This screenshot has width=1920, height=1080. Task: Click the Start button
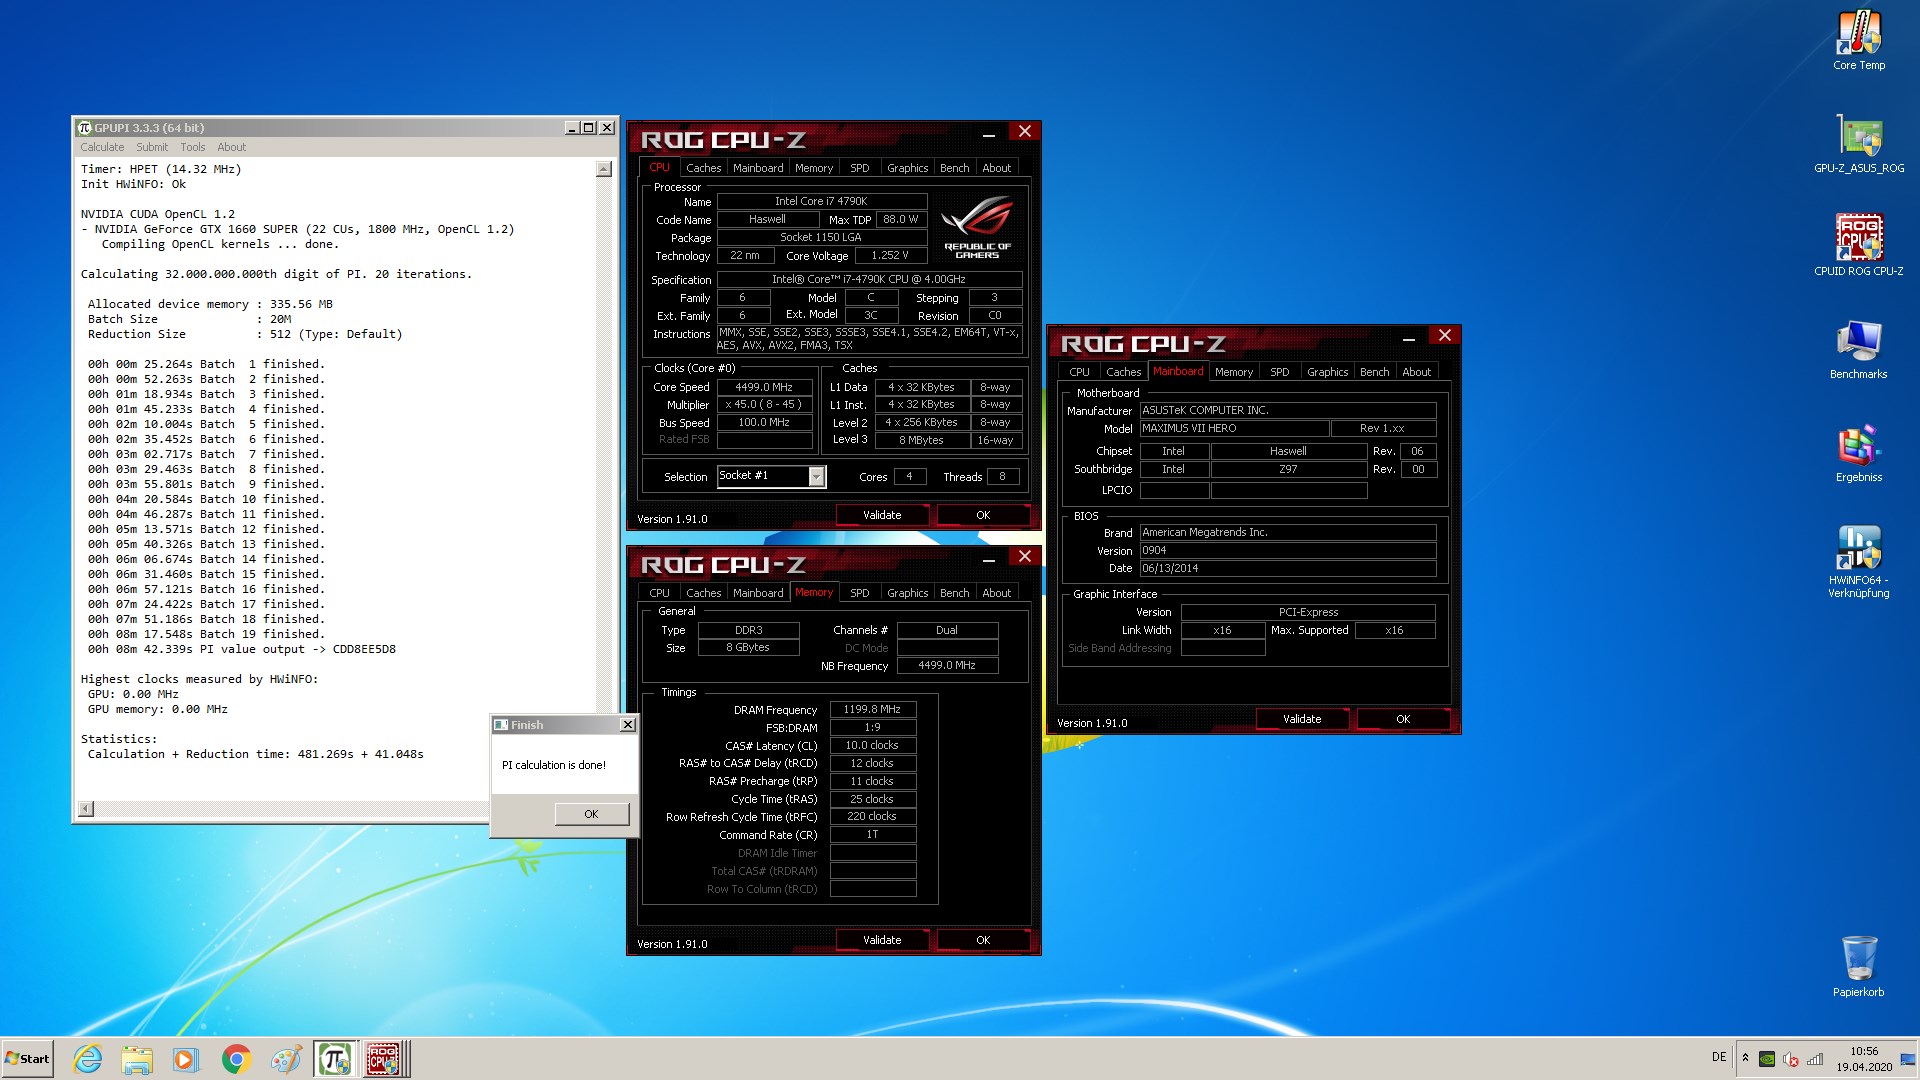click(x=28, y=1059)
